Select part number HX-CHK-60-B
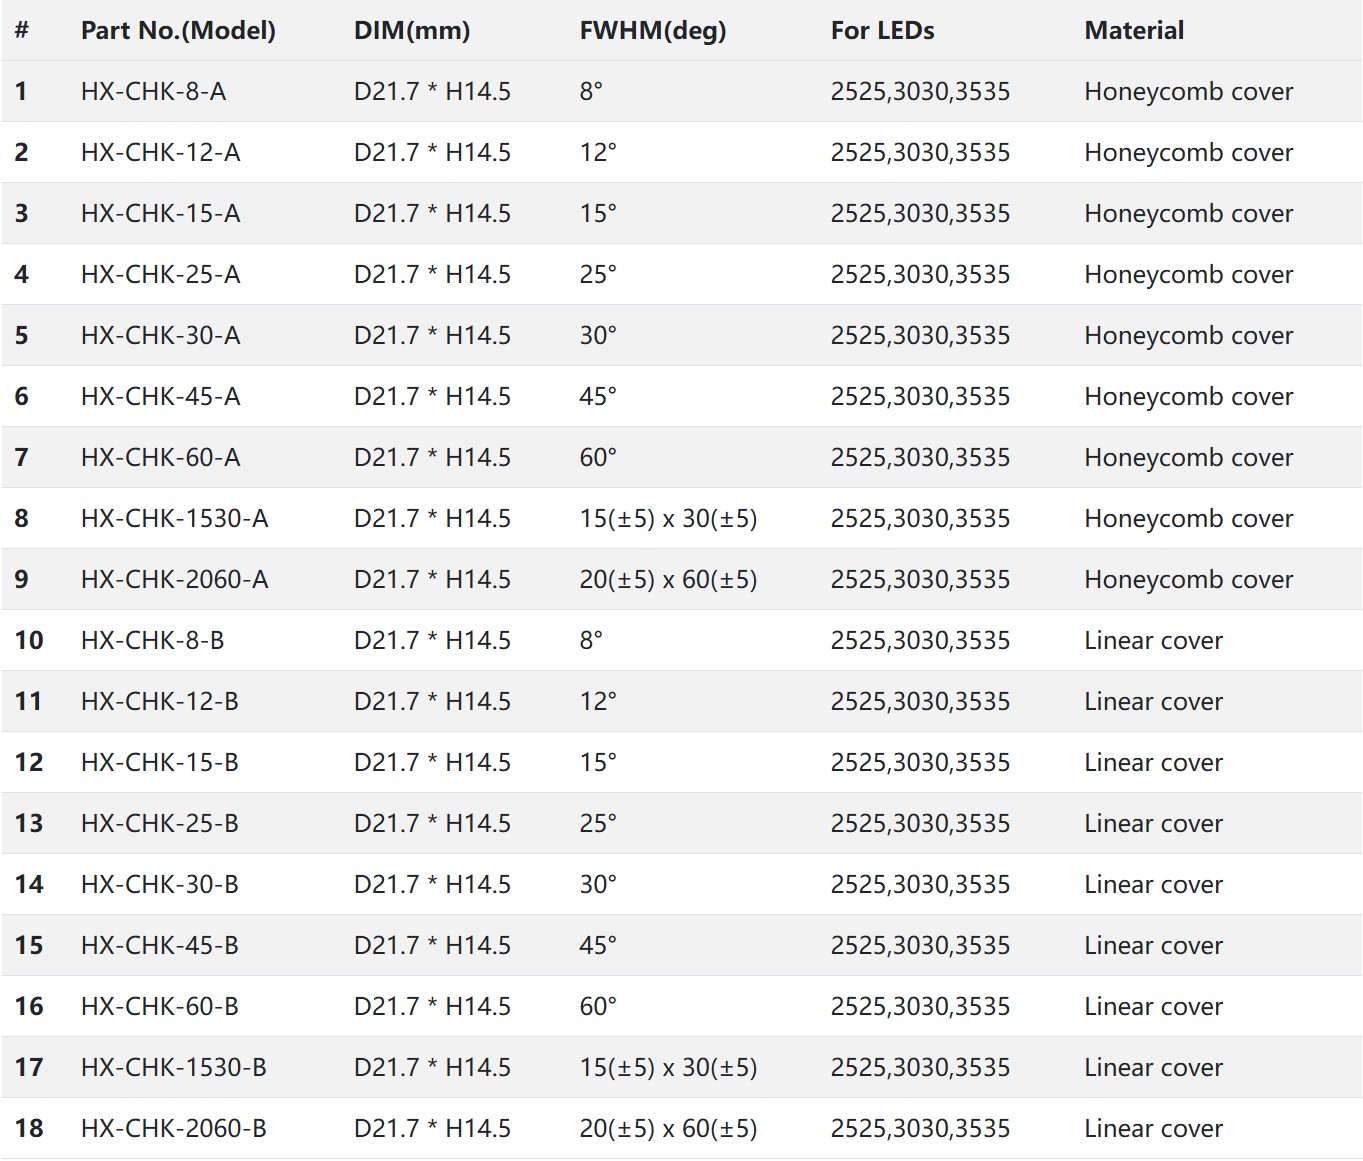The image size is (1363, 1161). pos(159,1007)
